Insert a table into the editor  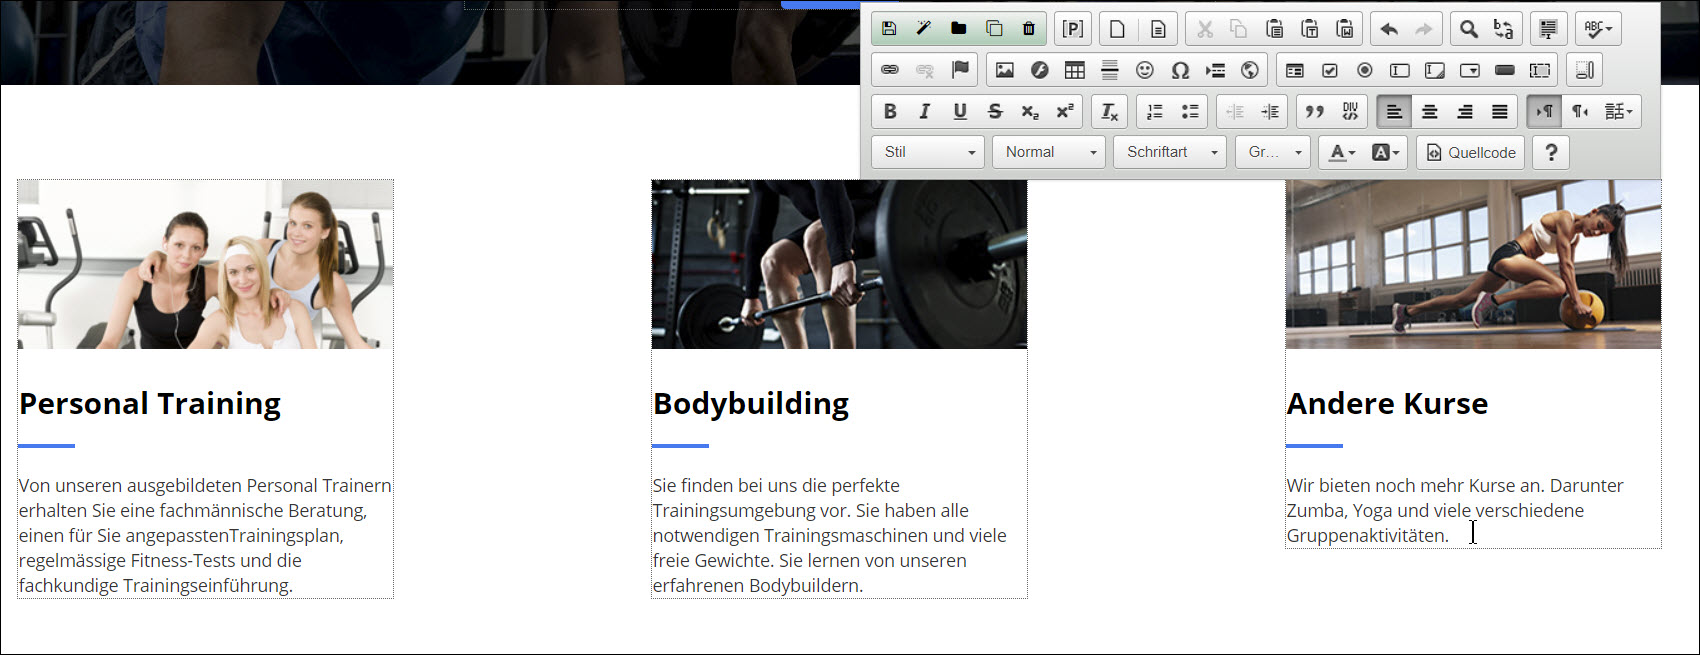click(1075, 70)
